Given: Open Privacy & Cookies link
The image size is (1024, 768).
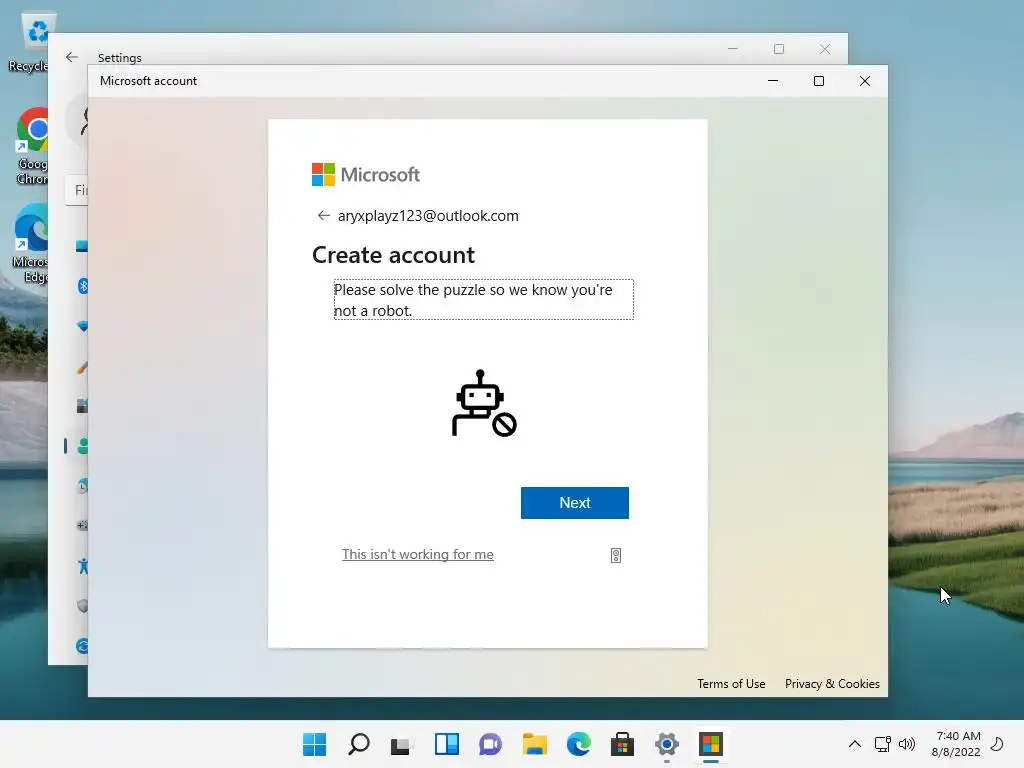Looking at the screenshot, I should [x=832, y=684].
